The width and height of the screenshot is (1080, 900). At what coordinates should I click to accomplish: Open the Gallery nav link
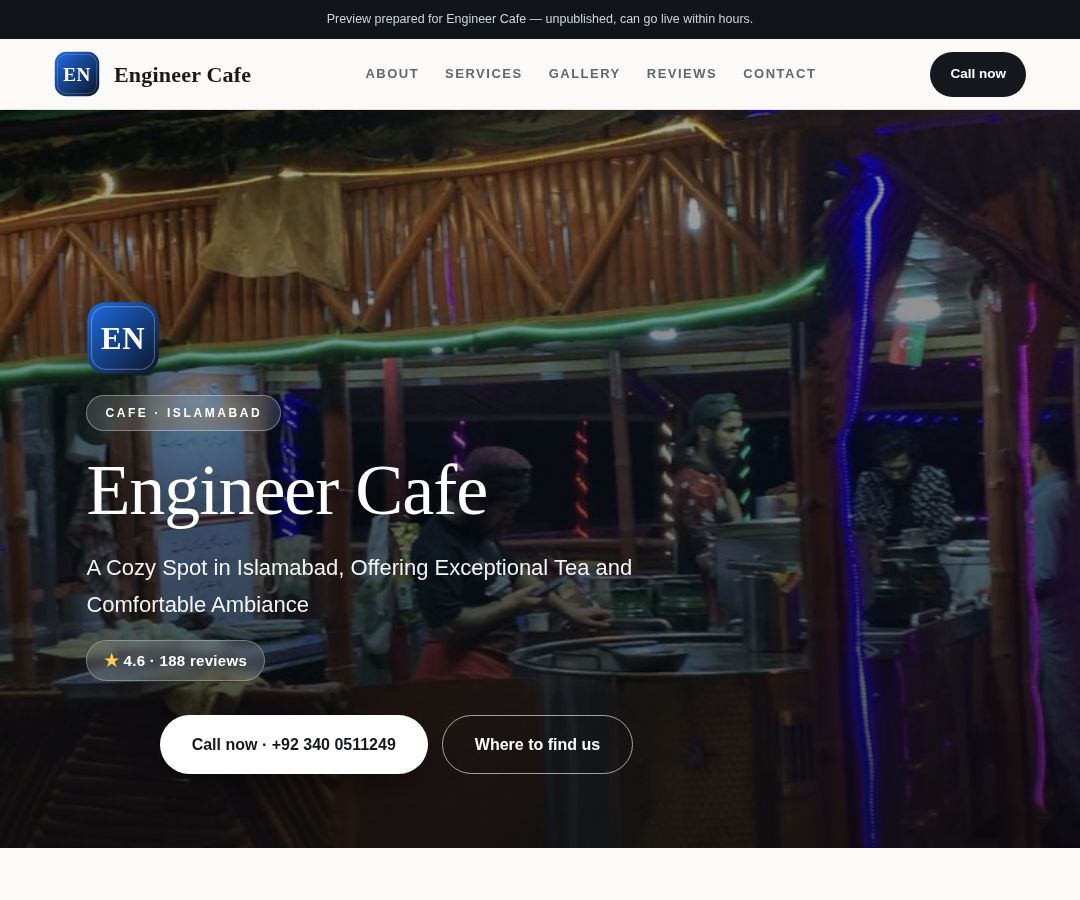tap(584, 74)
